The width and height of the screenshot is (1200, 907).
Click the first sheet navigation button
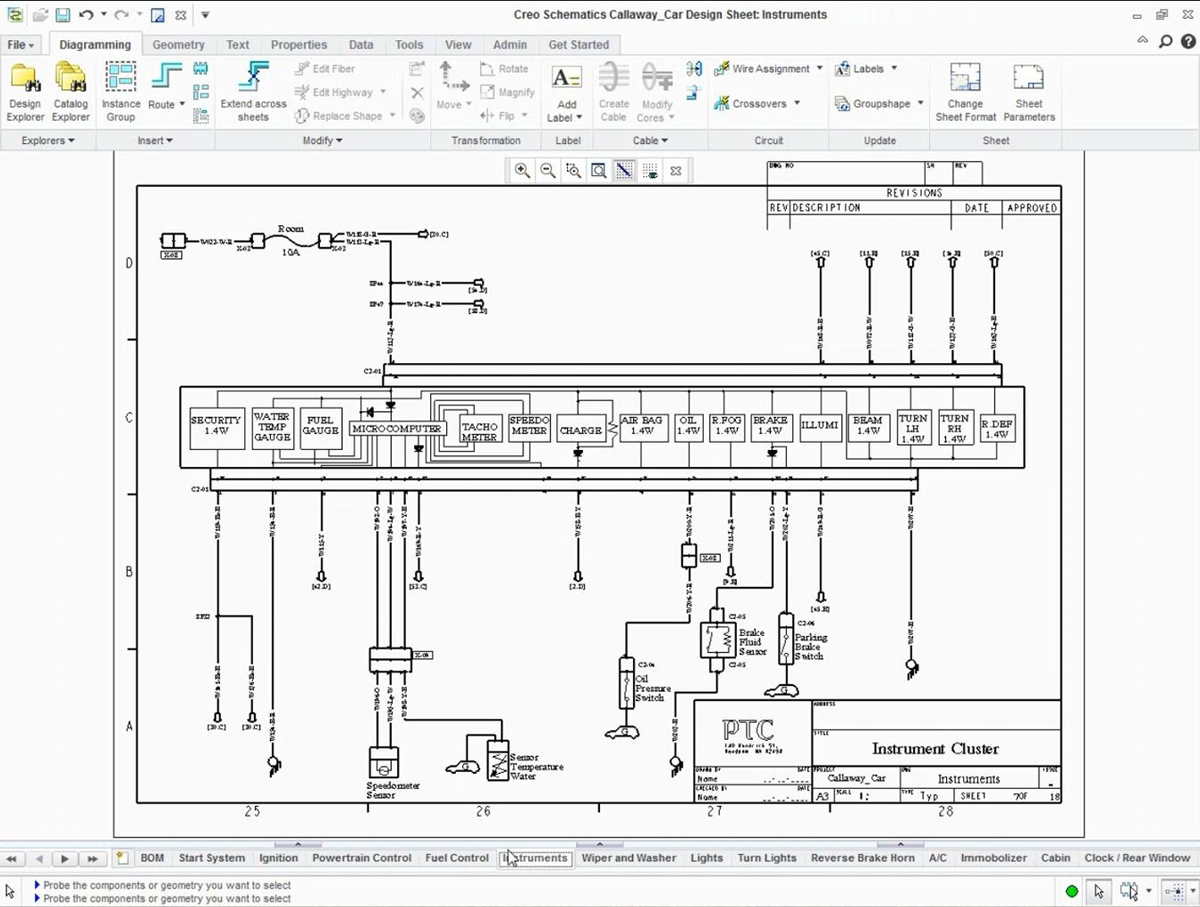click(x=12, y=859)
